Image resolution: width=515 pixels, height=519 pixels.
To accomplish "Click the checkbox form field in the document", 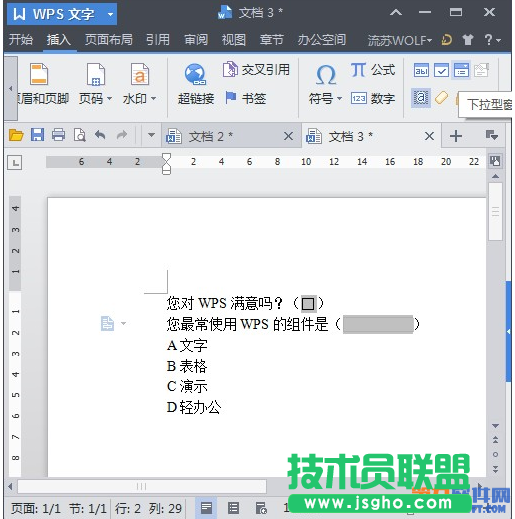I will [x=308, y=304].
